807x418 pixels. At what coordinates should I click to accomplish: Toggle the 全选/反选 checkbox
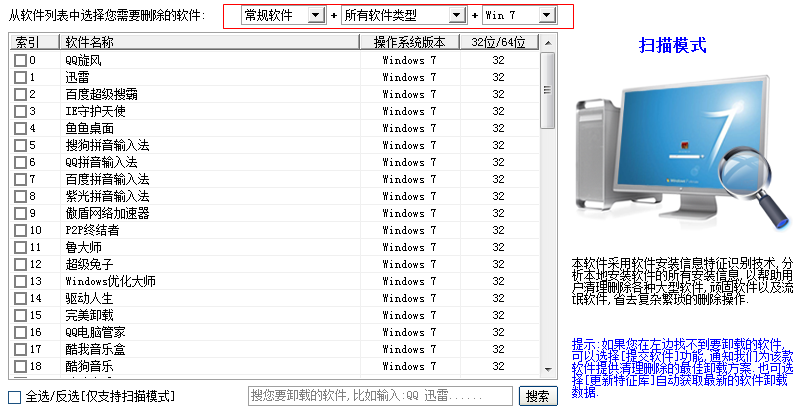pos(14,397)
